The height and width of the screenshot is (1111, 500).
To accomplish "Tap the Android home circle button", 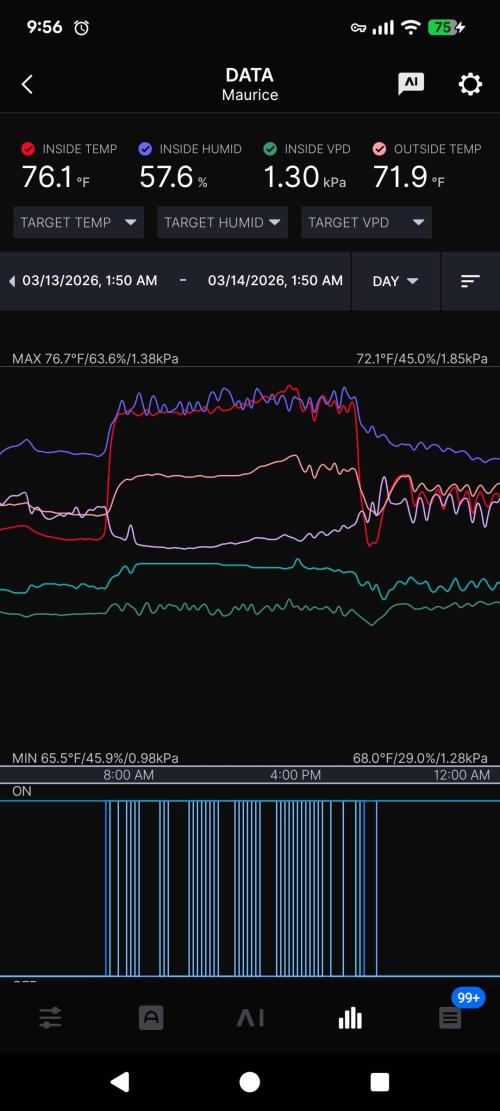I will tap(249, 1082).
